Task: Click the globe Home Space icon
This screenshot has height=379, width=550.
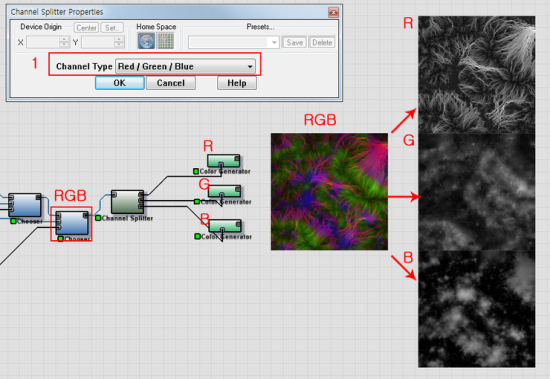Action: [146, 41]
